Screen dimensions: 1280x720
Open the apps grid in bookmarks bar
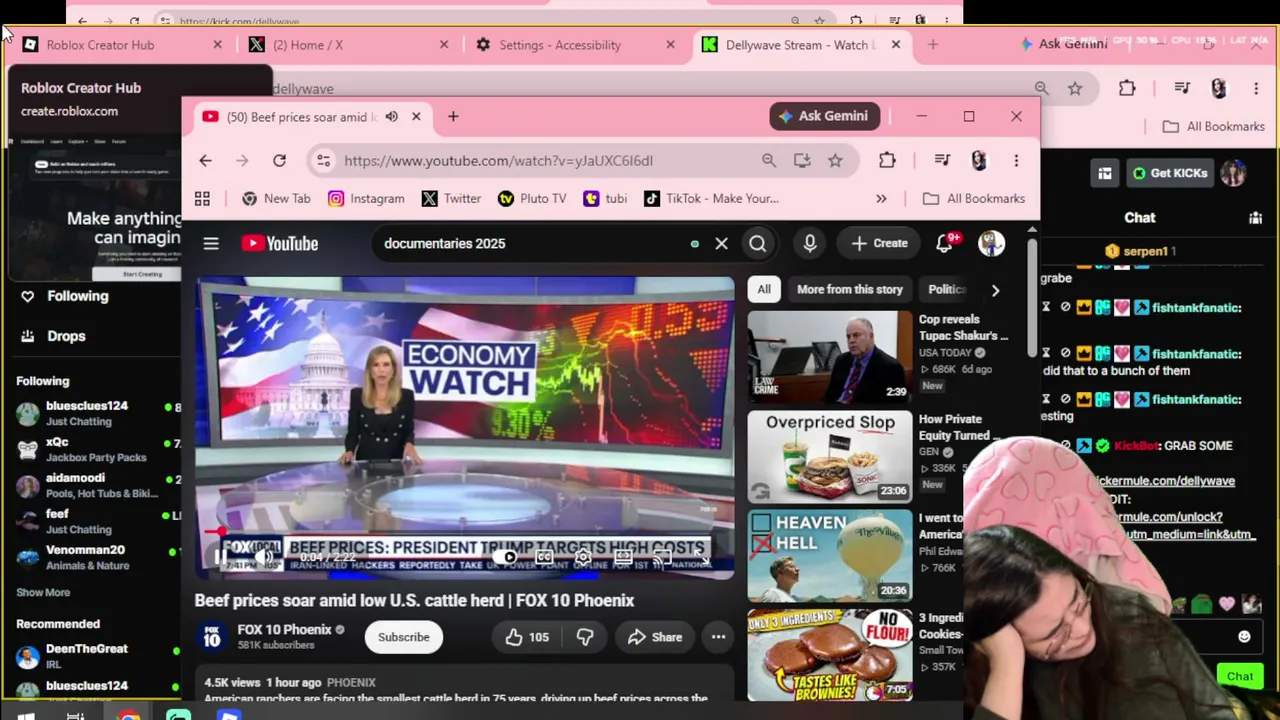(202, 198)
